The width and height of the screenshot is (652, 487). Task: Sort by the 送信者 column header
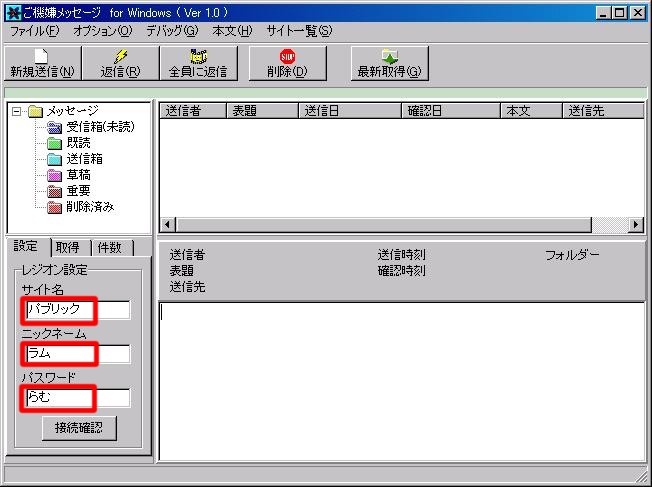[x=193, y=111]
